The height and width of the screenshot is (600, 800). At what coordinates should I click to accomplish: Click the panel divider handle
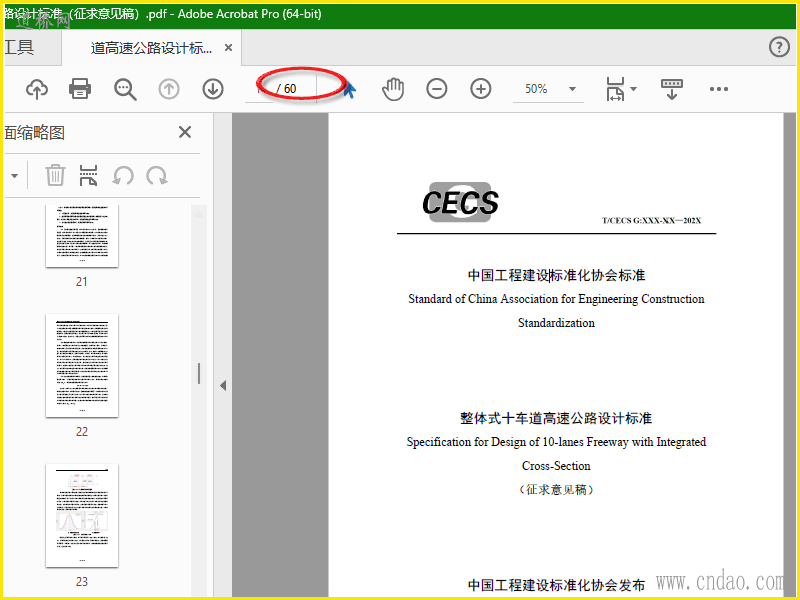click(198, 373)
